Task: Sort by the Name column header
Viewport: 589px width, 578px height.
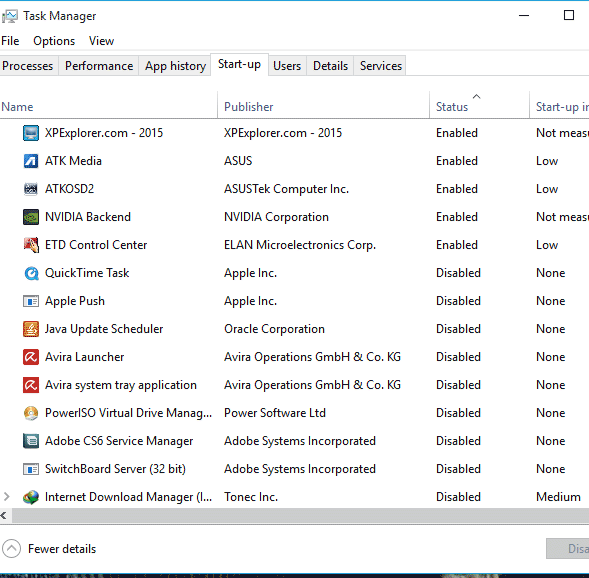Action: click(x=109, y=105)
